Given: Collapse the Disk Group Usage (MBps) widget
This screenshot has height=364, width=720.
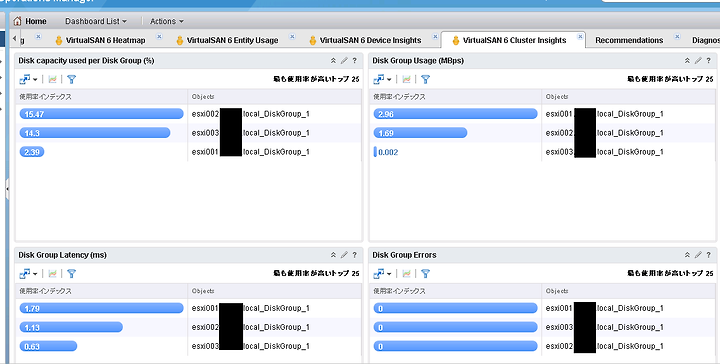Looking at the screenshot, I should (x=687, y=61).
